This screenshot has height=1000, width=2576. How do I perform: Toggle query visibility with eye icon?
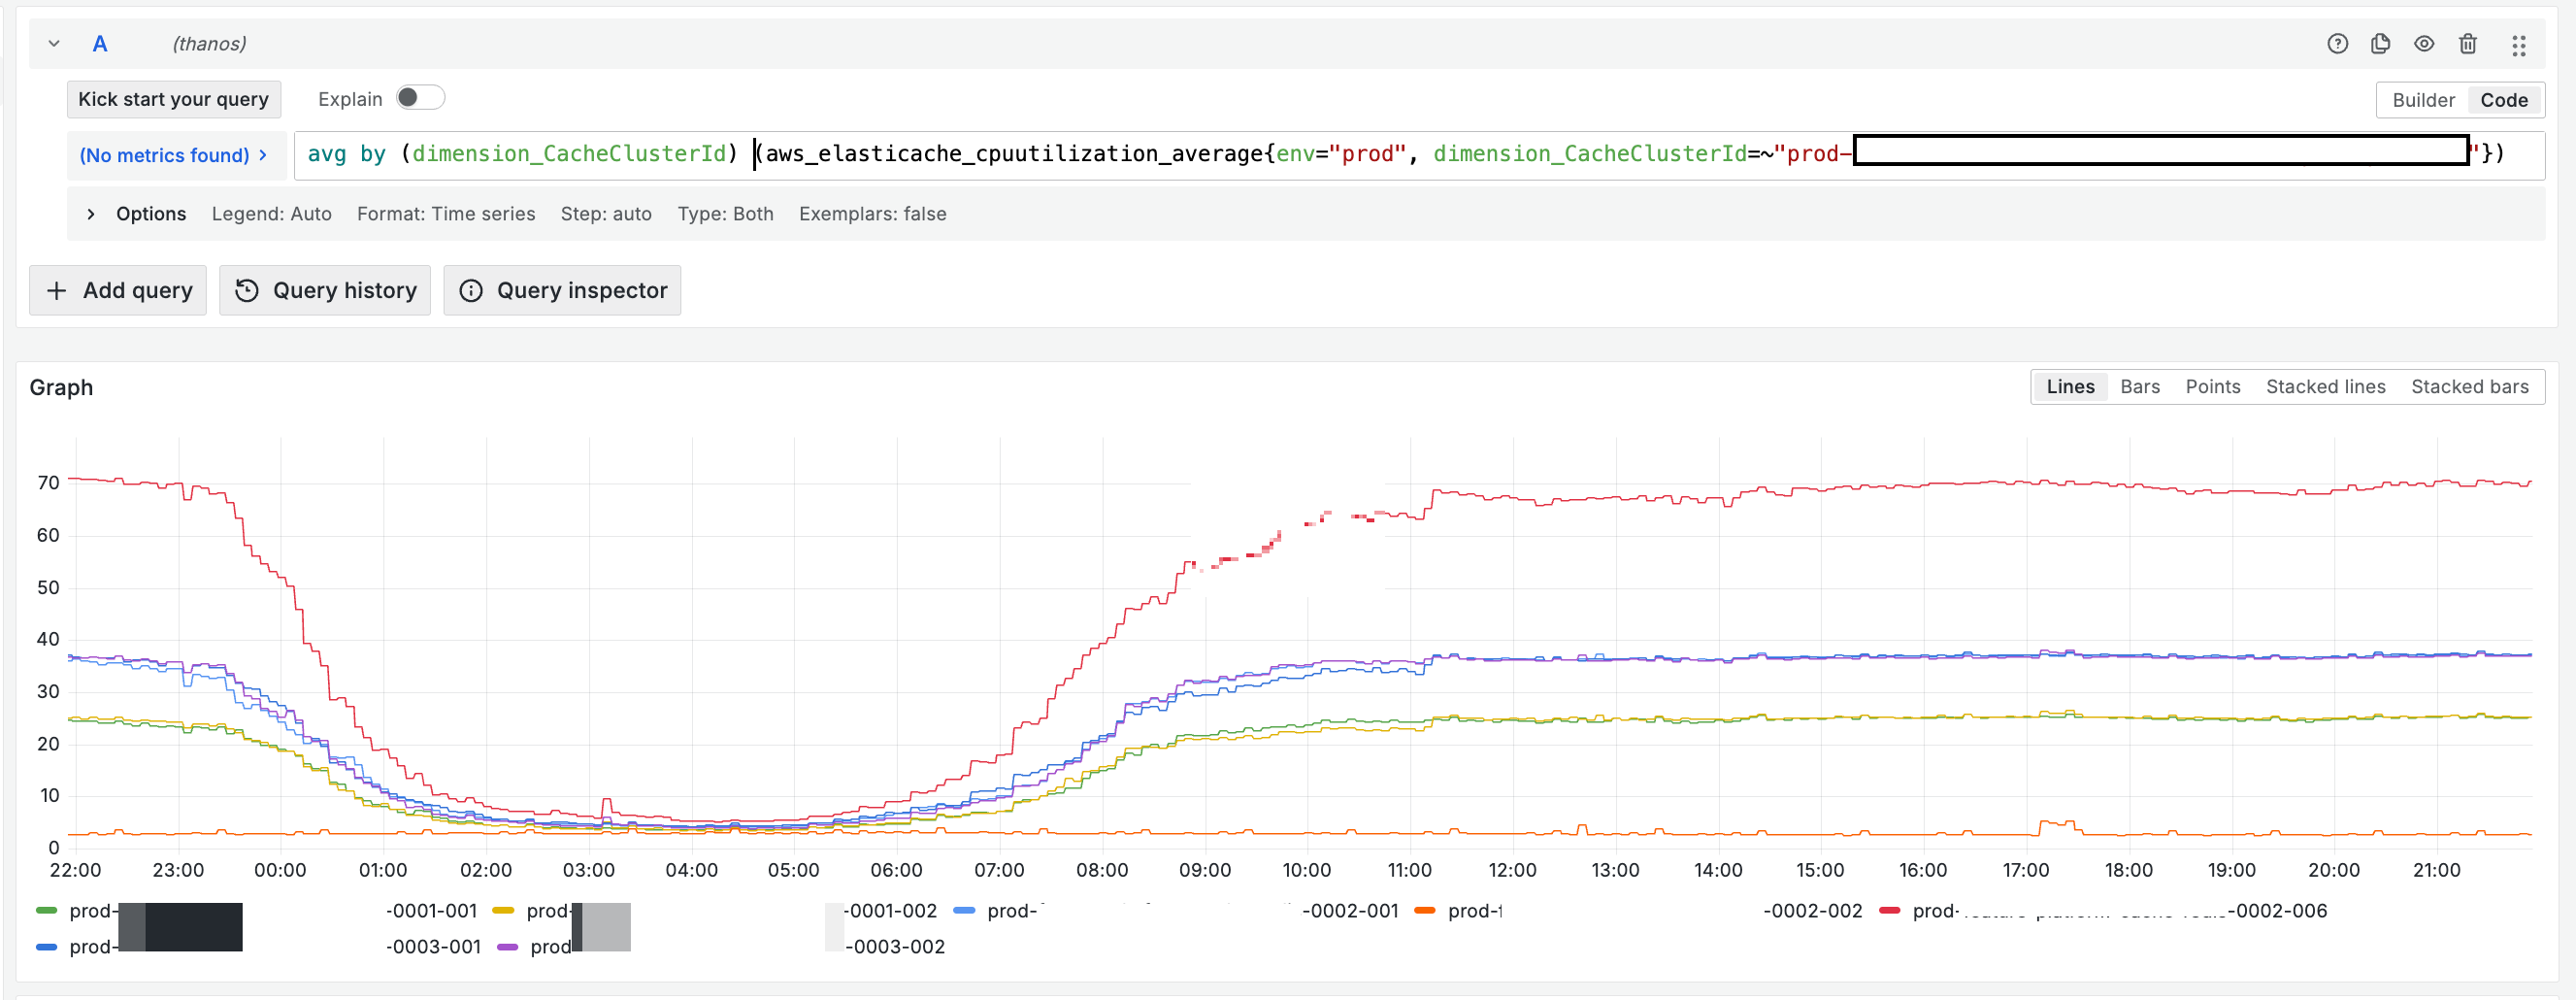pos(2423,43)
